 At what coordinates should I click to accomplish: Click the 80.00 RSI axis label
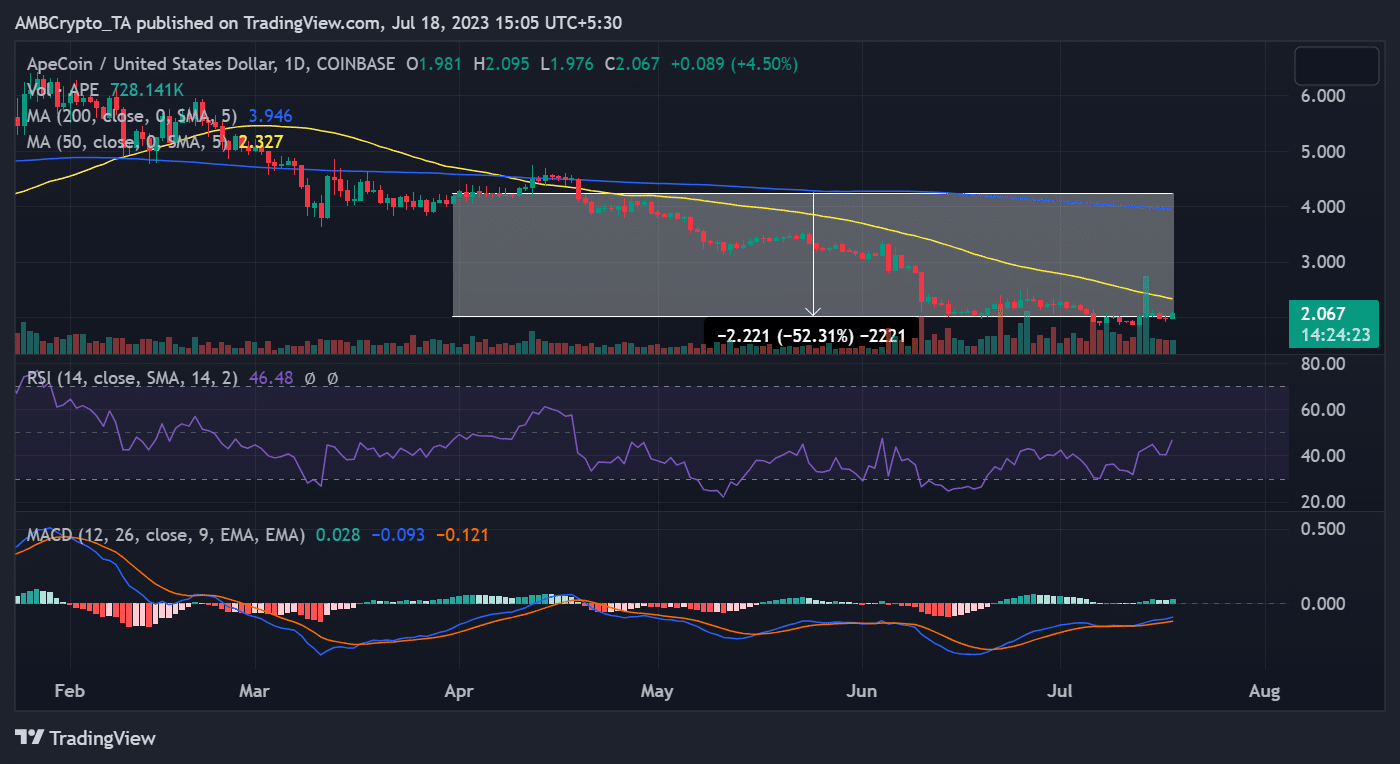click(1322, 364)
